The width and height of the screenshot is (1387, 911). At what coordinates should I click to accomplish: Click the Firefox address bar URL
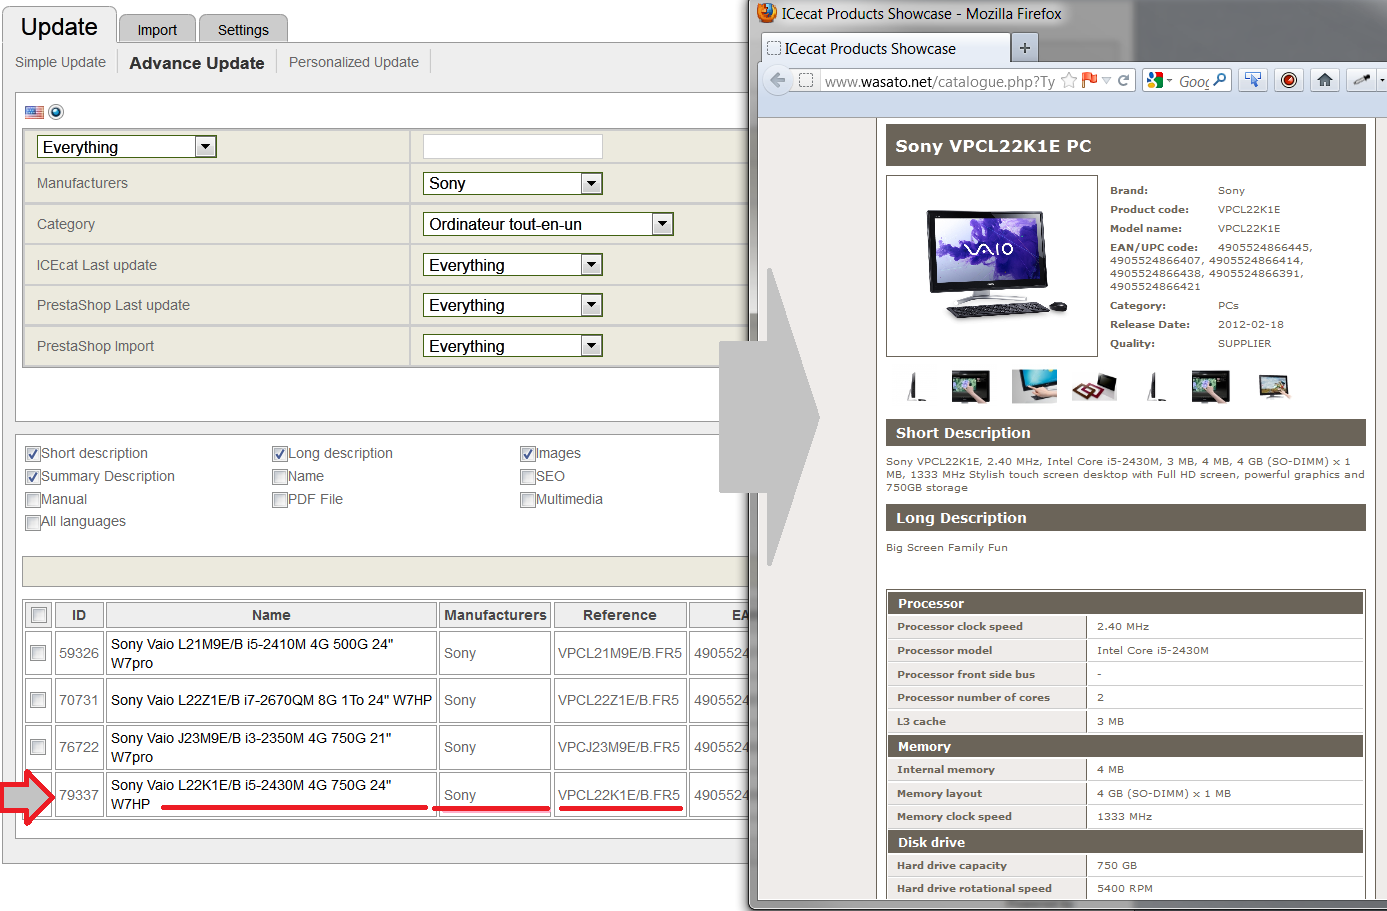tap(940, 81)
